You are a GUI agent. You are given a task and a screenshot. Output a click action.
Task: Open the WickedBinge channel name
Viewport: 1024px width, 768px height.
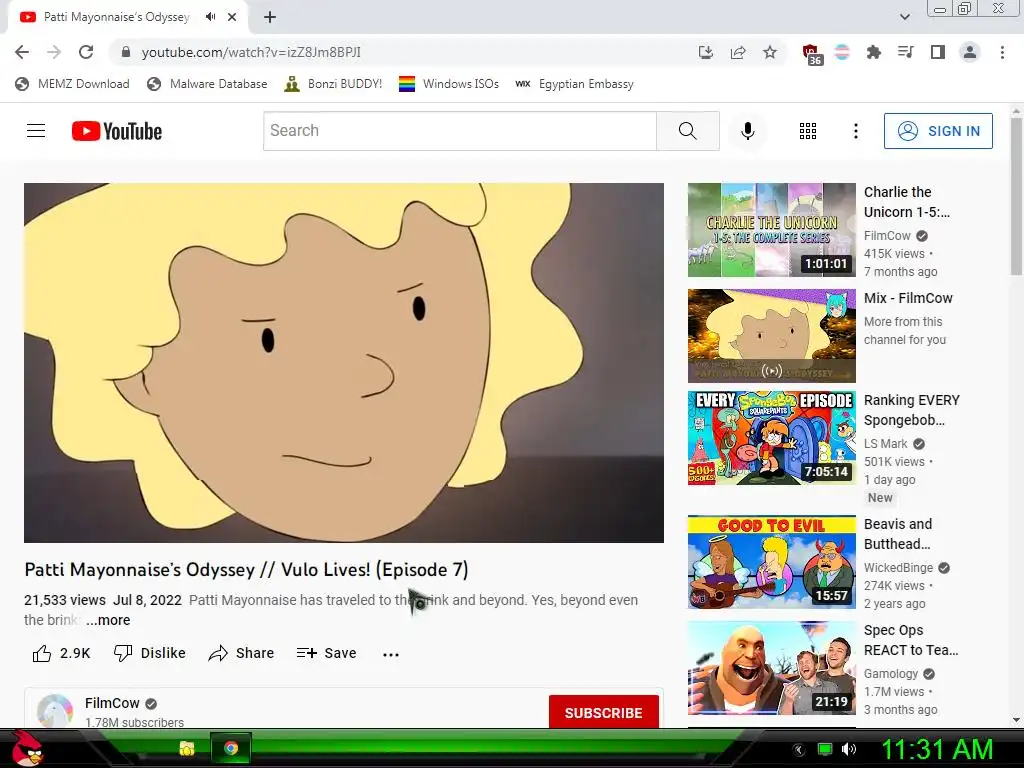899,568
